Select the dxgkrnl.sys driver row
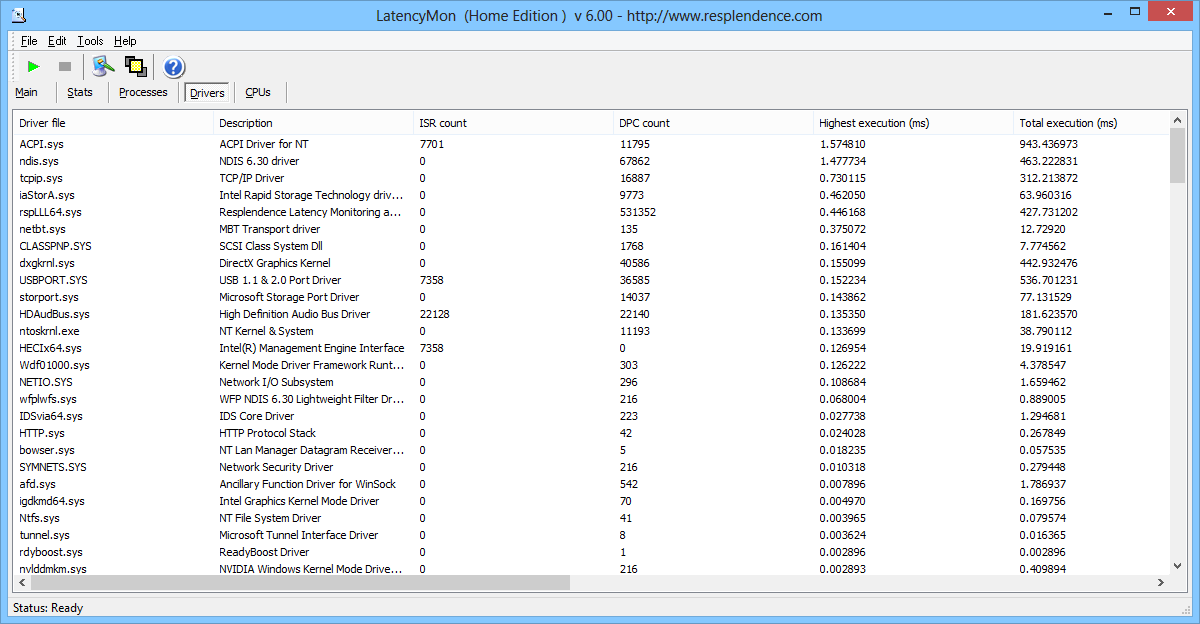Viewport: 1200px width, 624px height. click(x=591, y=263)
